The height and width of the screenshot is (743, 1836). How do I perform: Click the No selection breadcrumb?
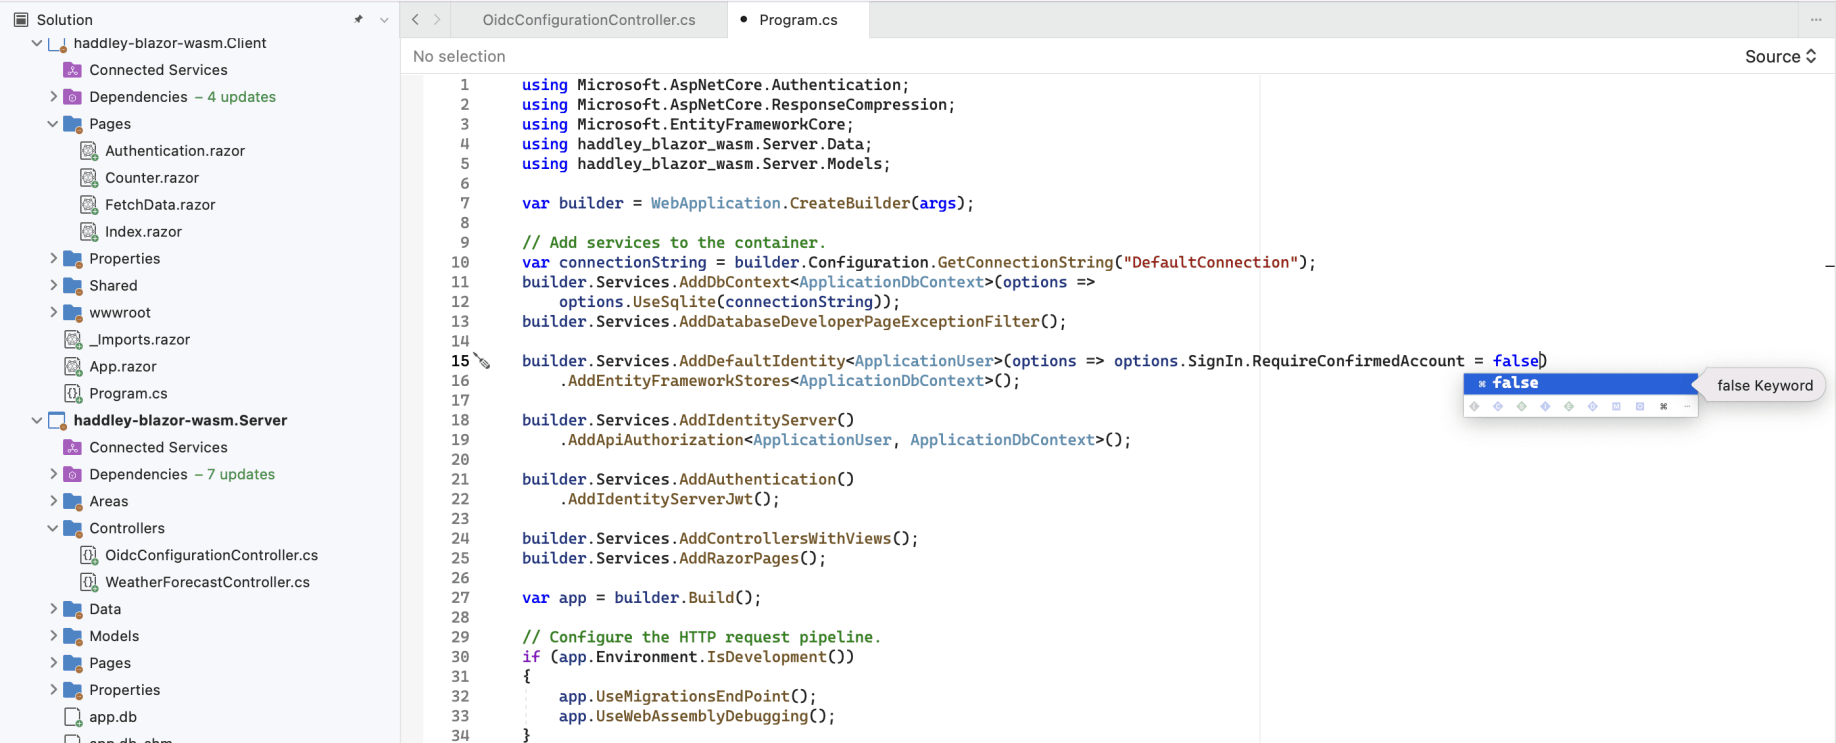click(x=459, y=57)
